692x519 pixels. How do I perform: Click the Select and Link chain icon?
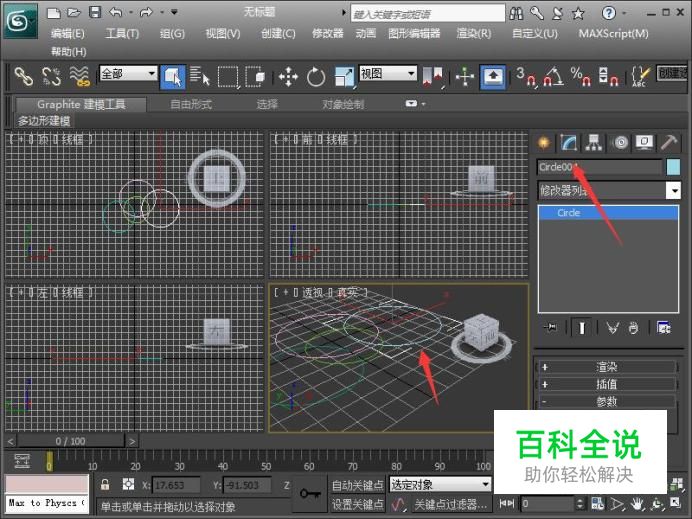[23, 77]
